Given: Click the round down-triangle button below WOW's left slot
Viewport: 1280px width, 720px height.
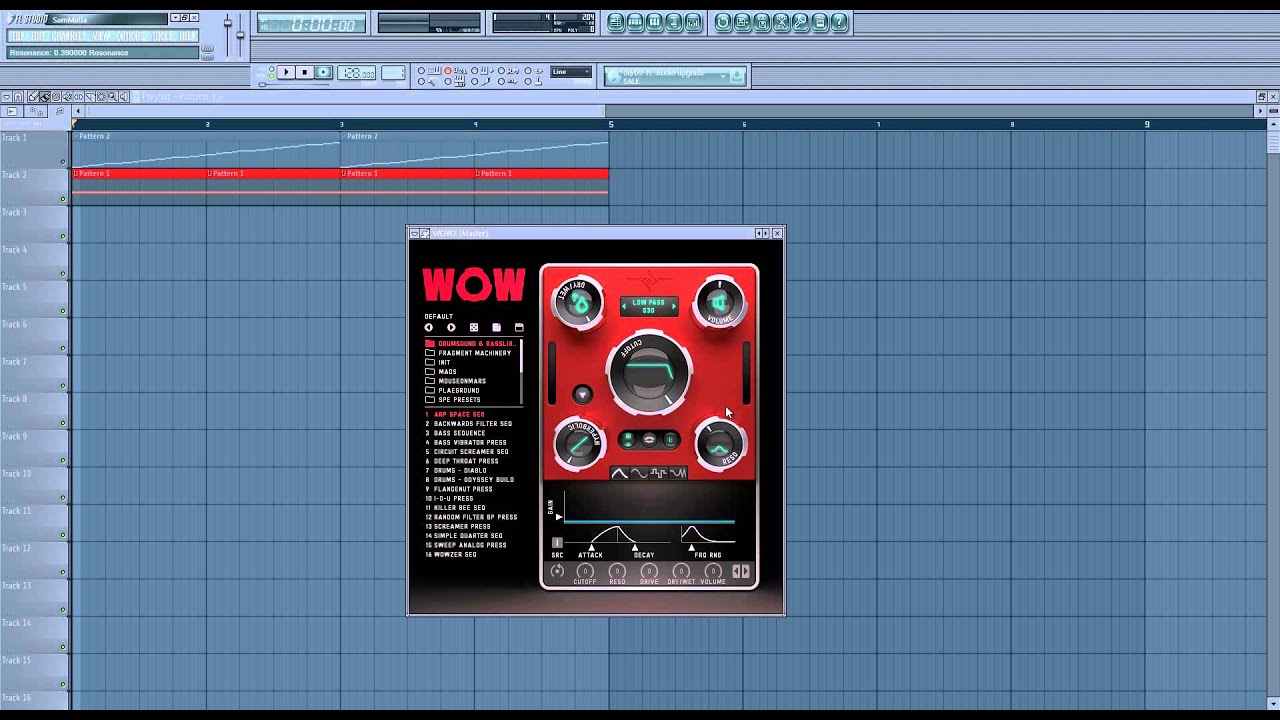Looking at the screenshot, I should tap(582, 395).
